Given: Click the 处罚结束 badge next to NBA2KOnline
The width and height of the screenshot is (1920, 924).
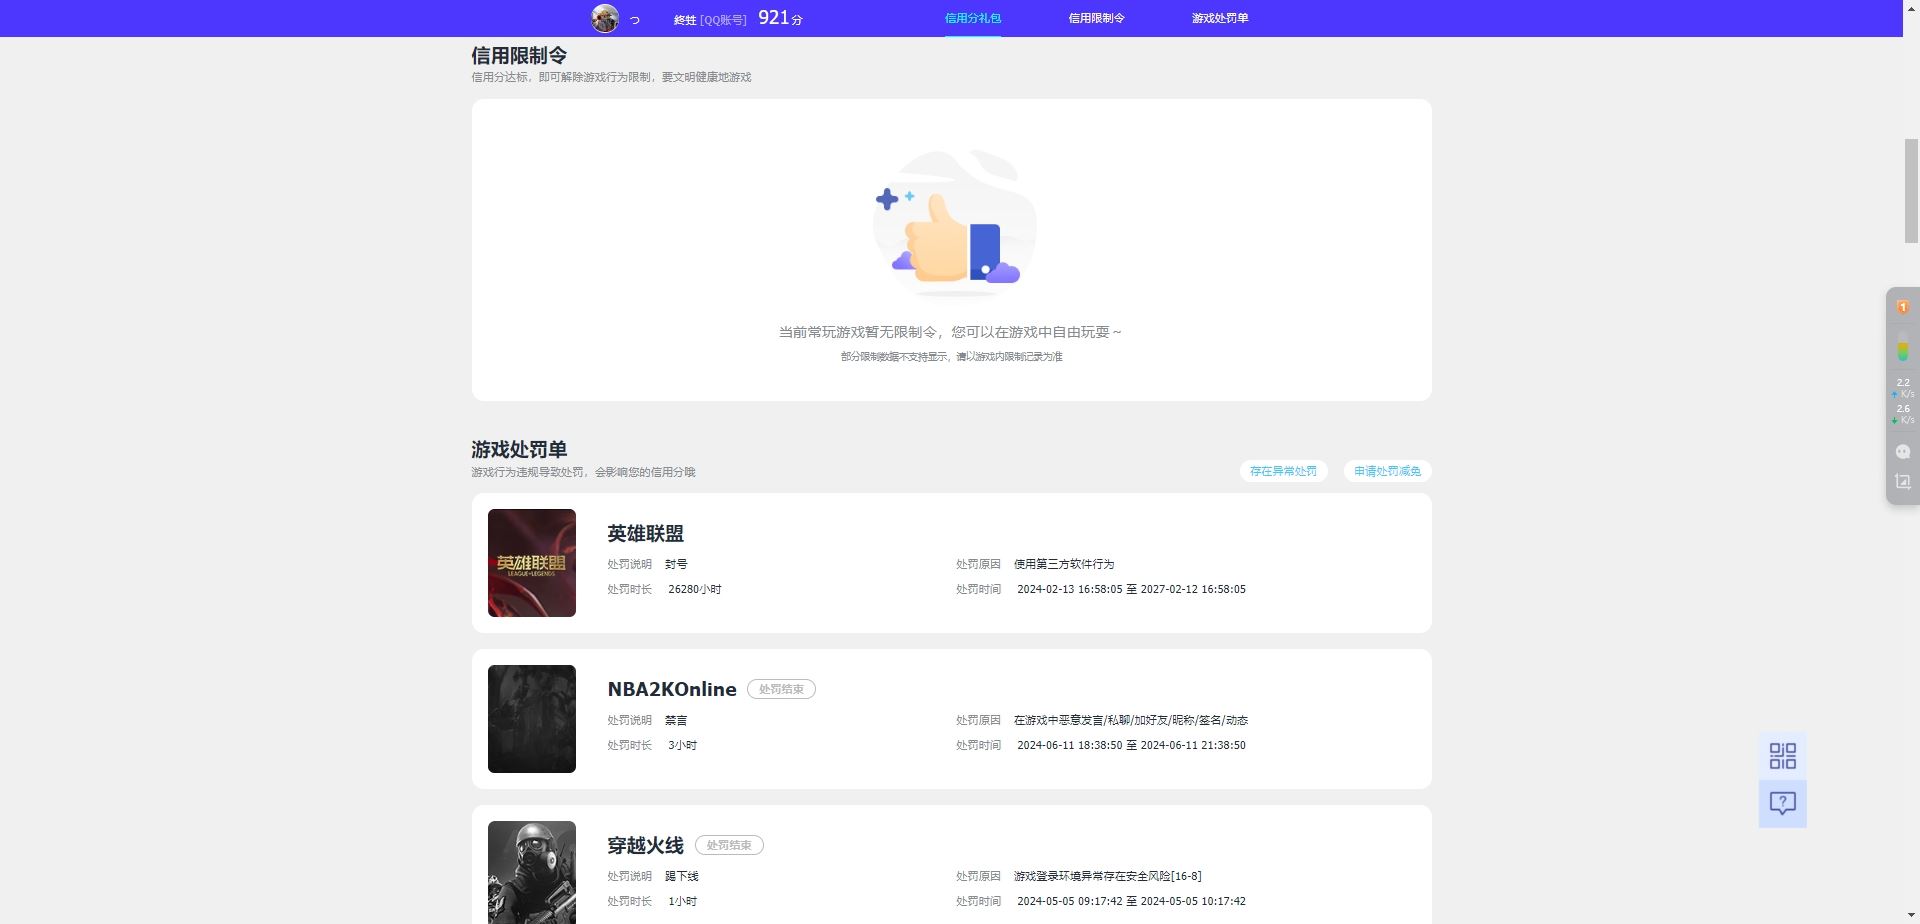Looking at the screenshot, I should 781,689.
